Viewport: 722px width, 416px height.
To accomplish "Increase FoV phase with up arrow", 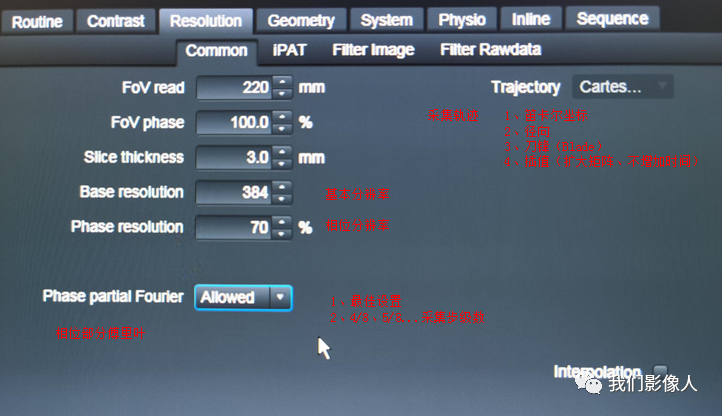I will tap(282, 117).
